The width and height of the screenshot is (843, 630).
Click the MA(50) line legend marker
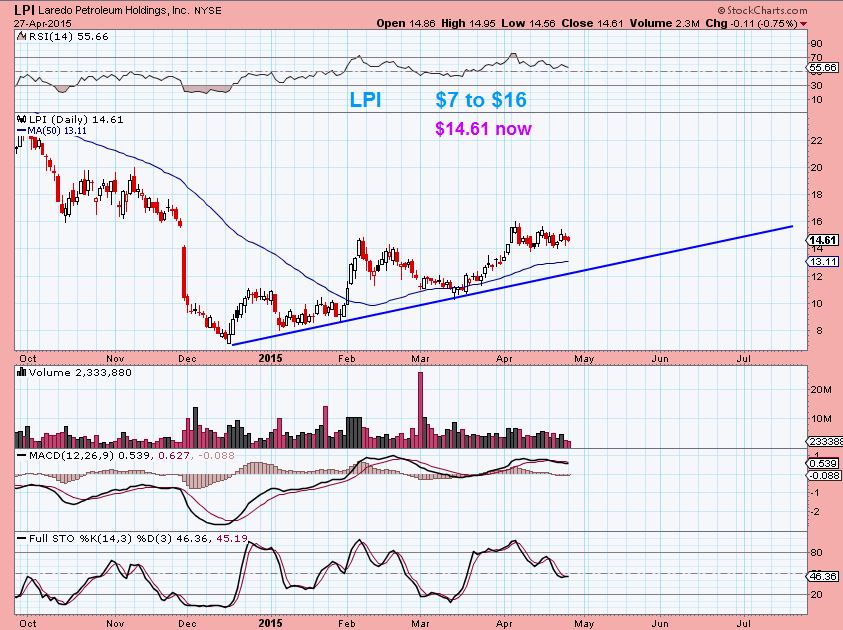pos(21,131)
